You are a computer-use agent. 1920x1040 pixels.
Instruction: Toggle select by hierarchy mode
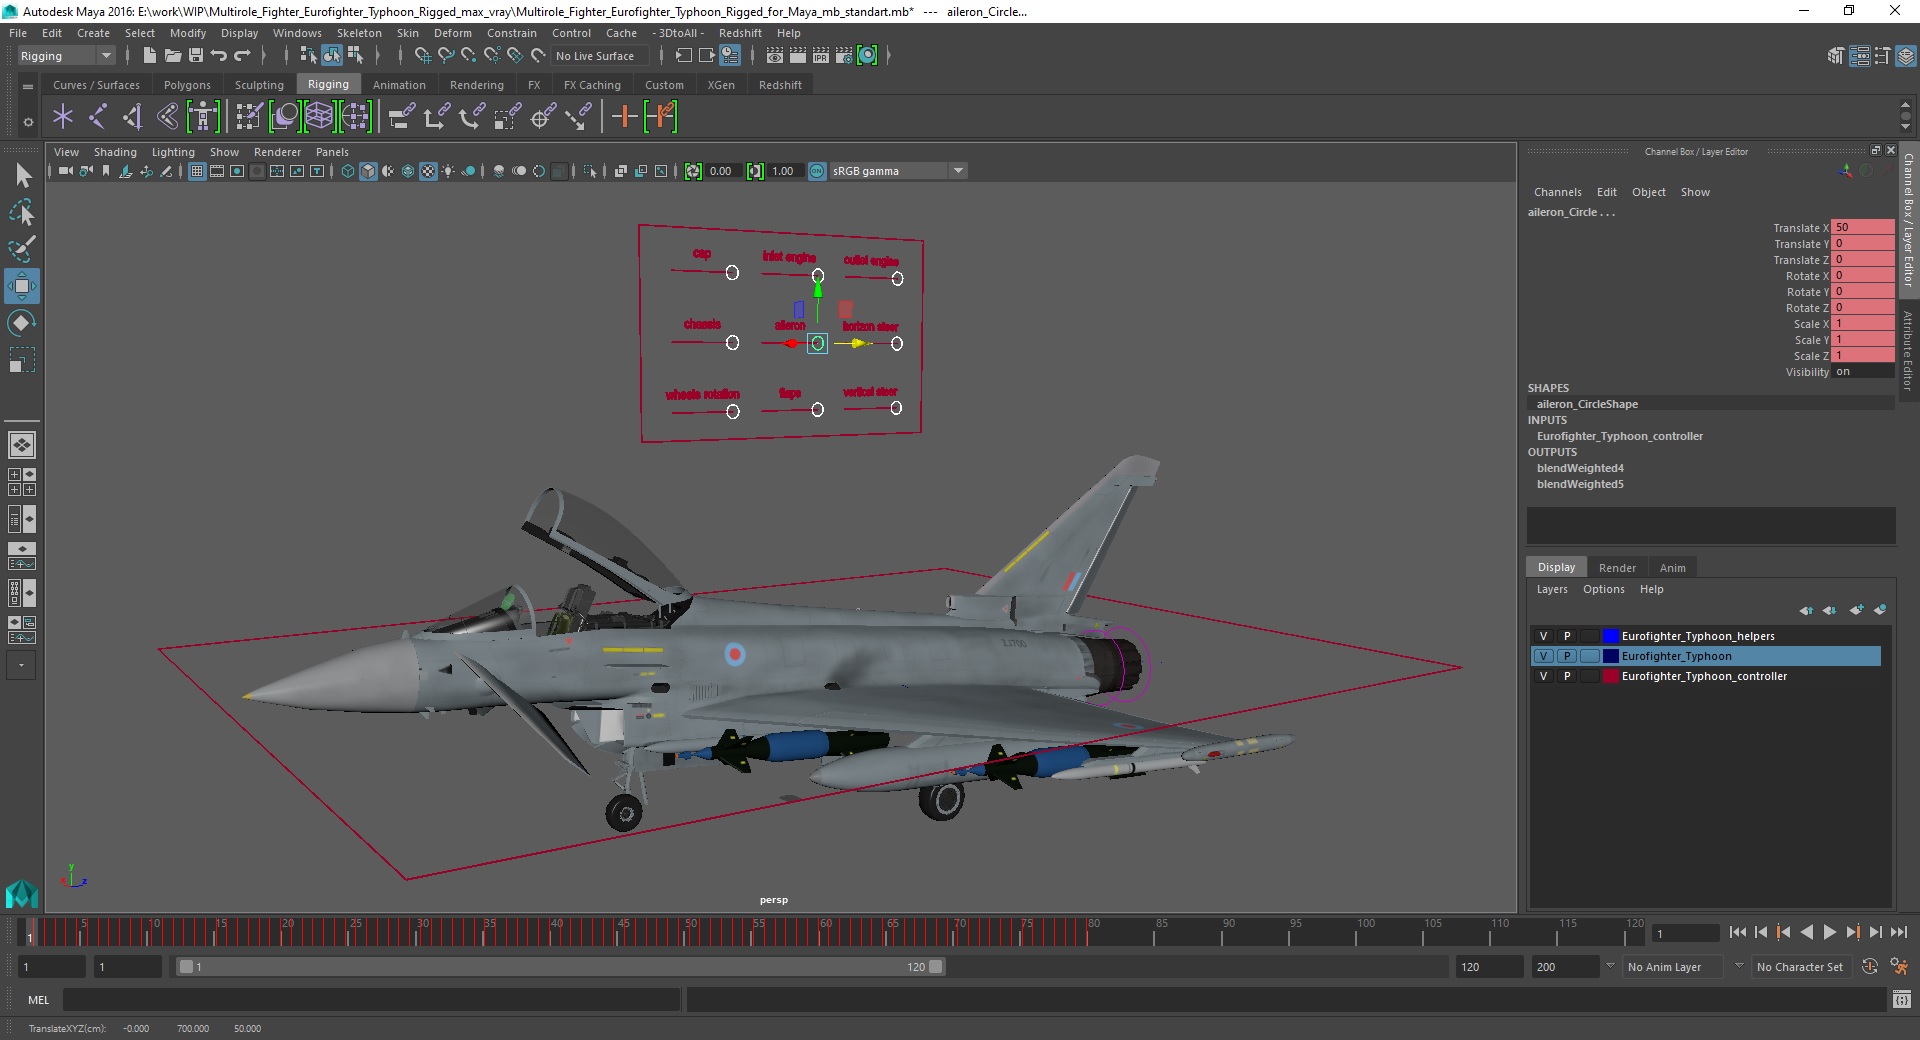coord(308,56)
